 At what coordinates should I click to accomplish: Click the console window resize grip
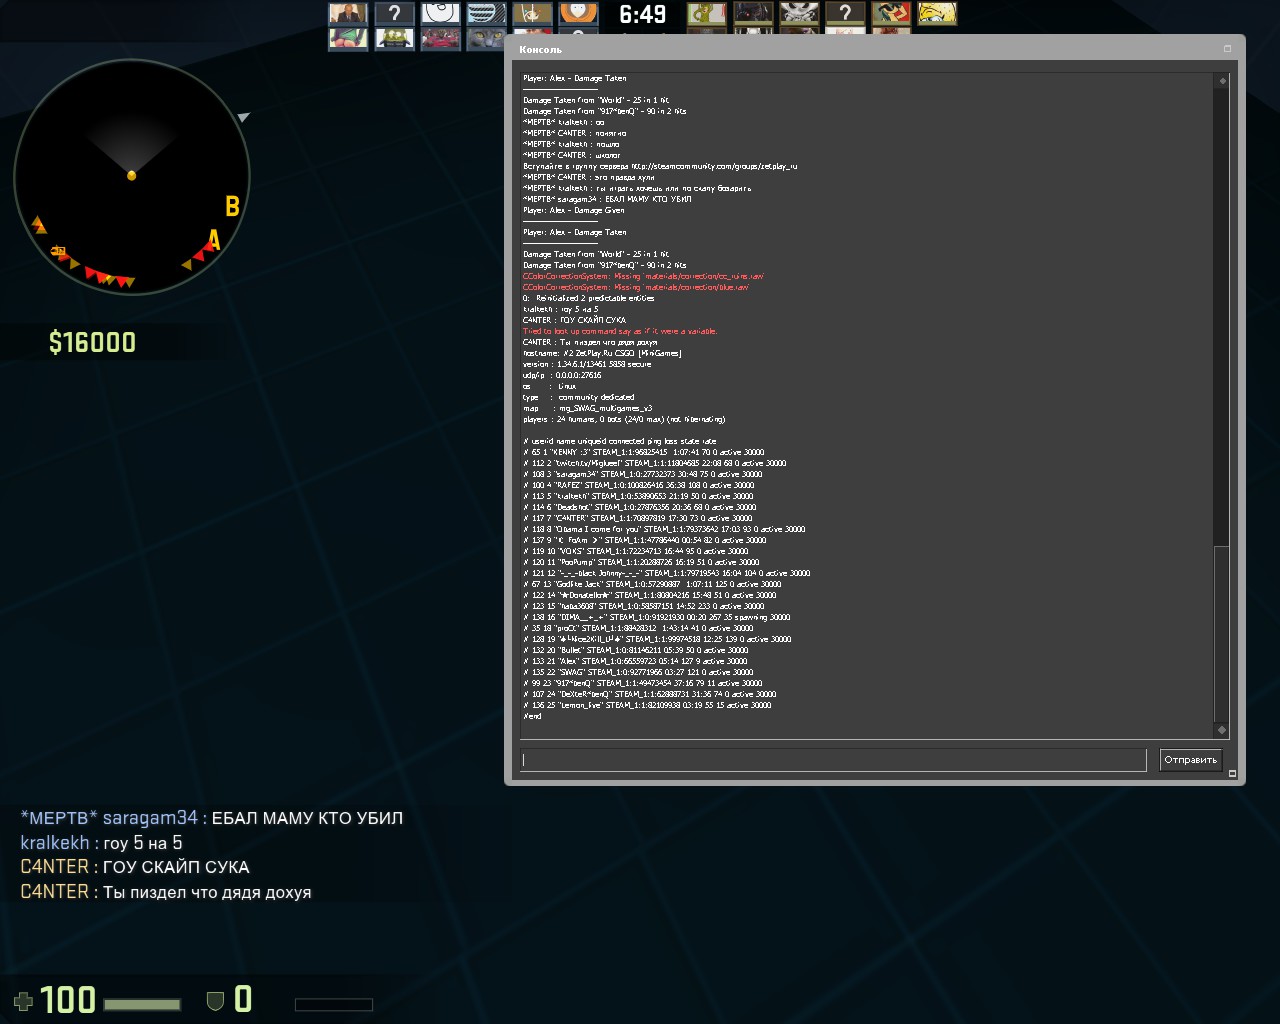pos(1232,773)
